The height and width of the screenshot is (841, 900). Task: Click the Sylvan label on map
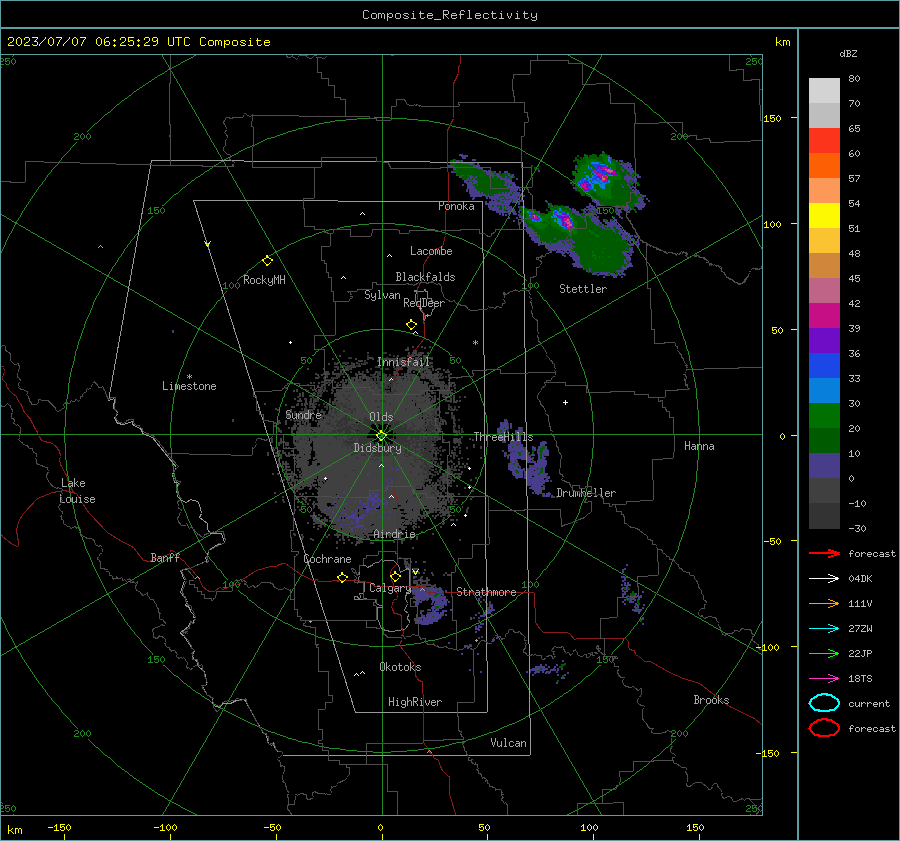(382, 295)
